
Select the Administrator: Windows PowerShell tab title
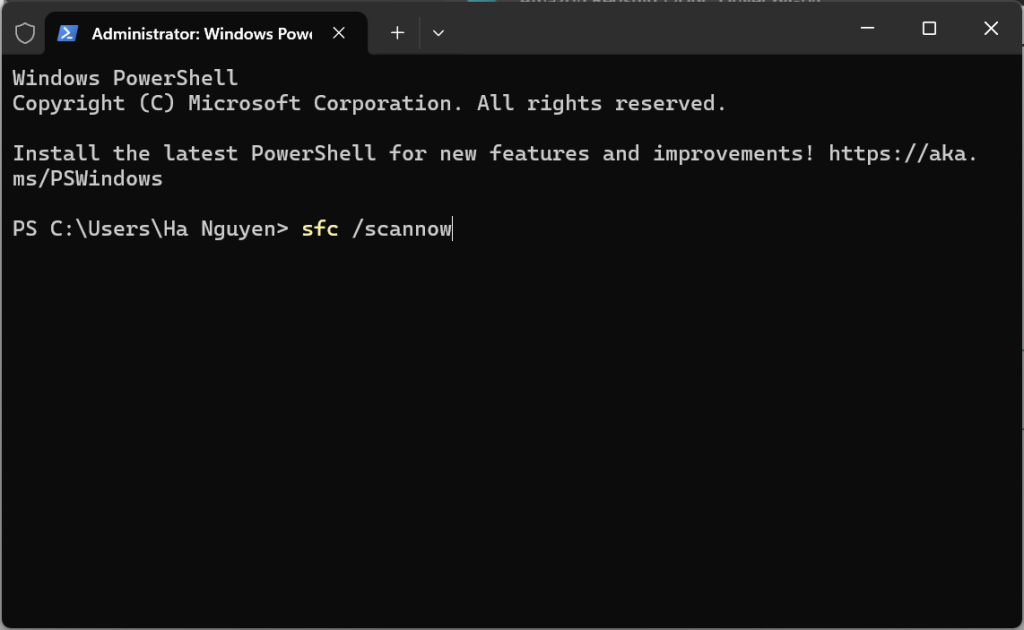(x=202, y=33)
